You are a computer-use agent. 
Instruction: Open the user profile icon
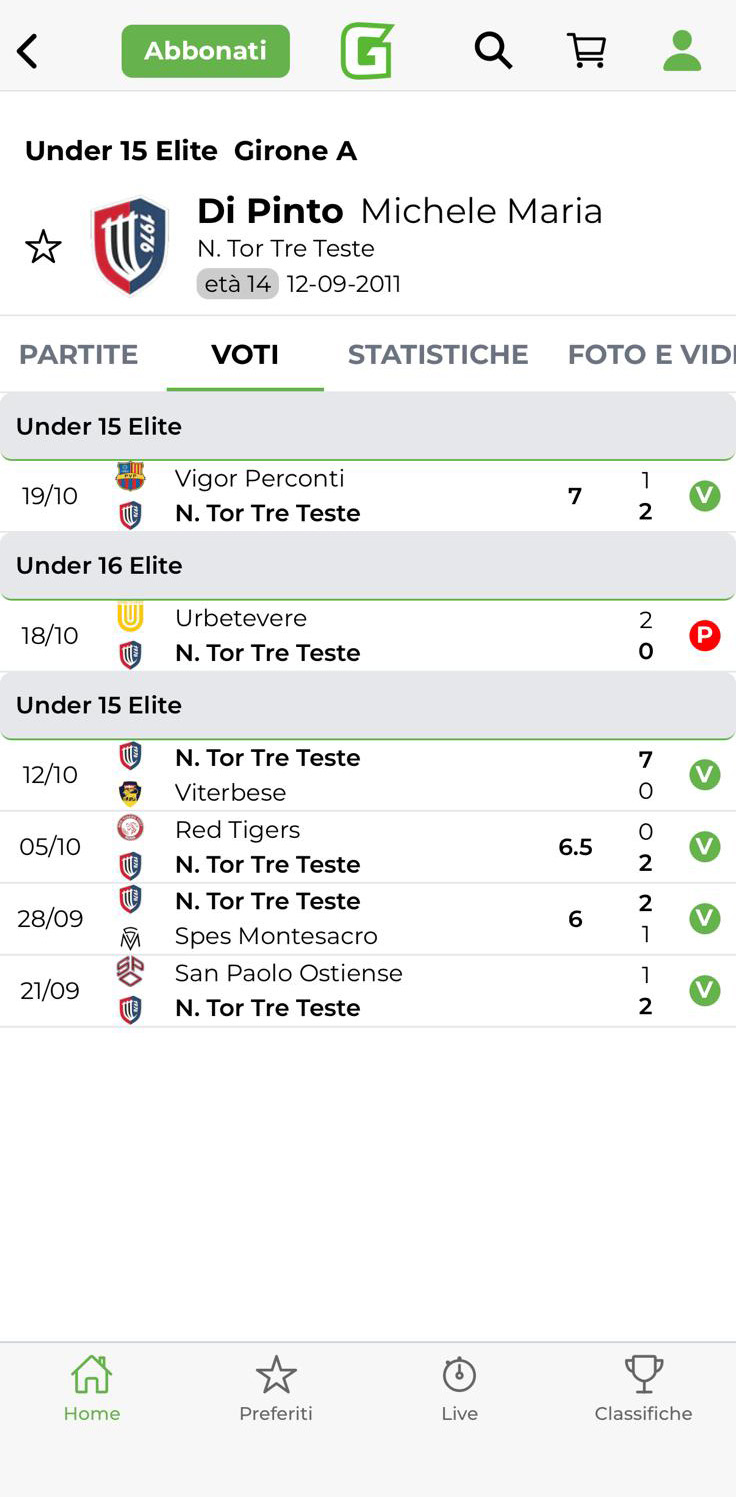(x=682, y=50)
